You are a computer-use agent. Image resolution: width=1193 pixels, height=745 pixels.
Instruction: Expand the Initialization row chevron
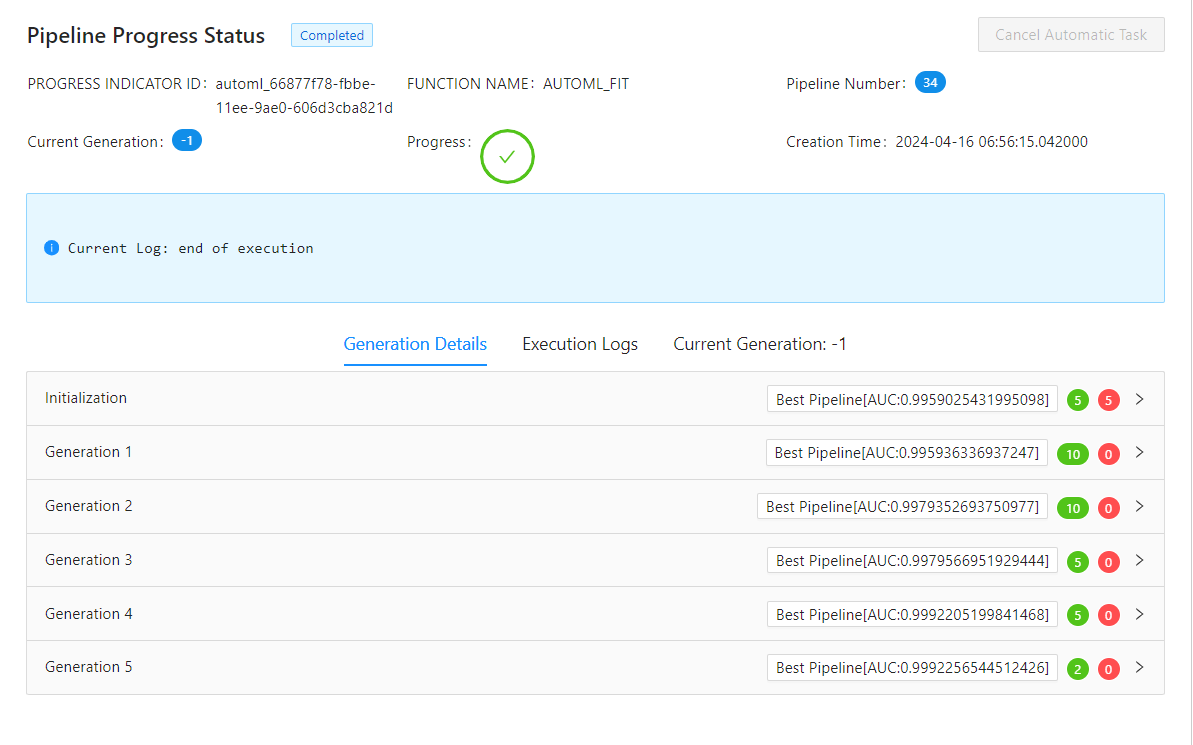(1139, 399)
